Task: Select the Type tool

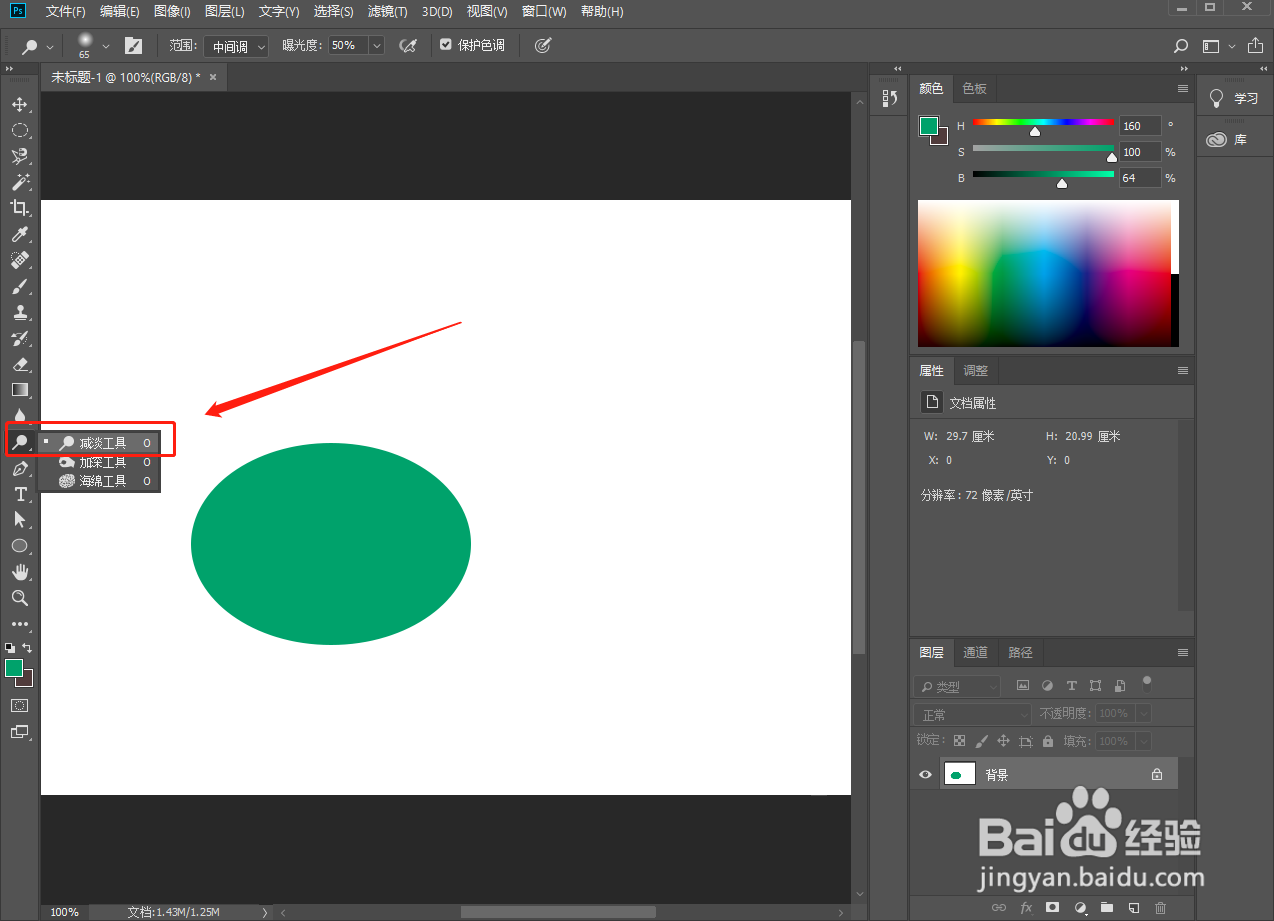Action: tap(19, 494)
